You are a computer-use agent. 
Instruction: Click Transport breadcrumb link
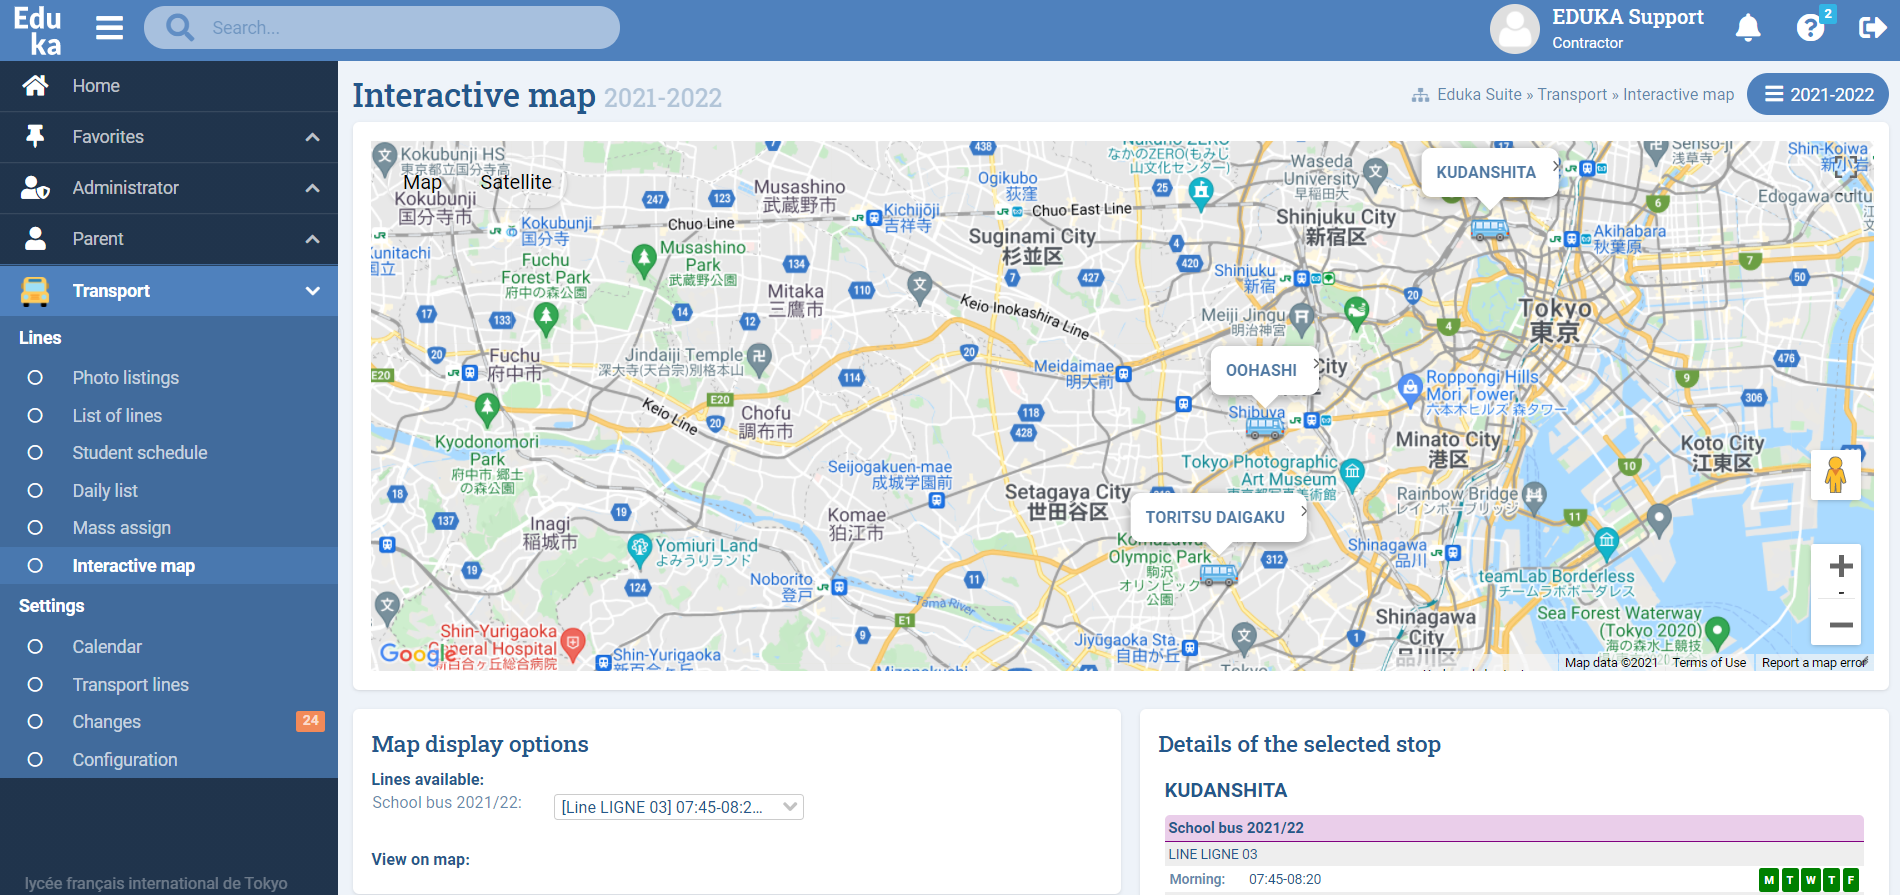coord(1572,94)
